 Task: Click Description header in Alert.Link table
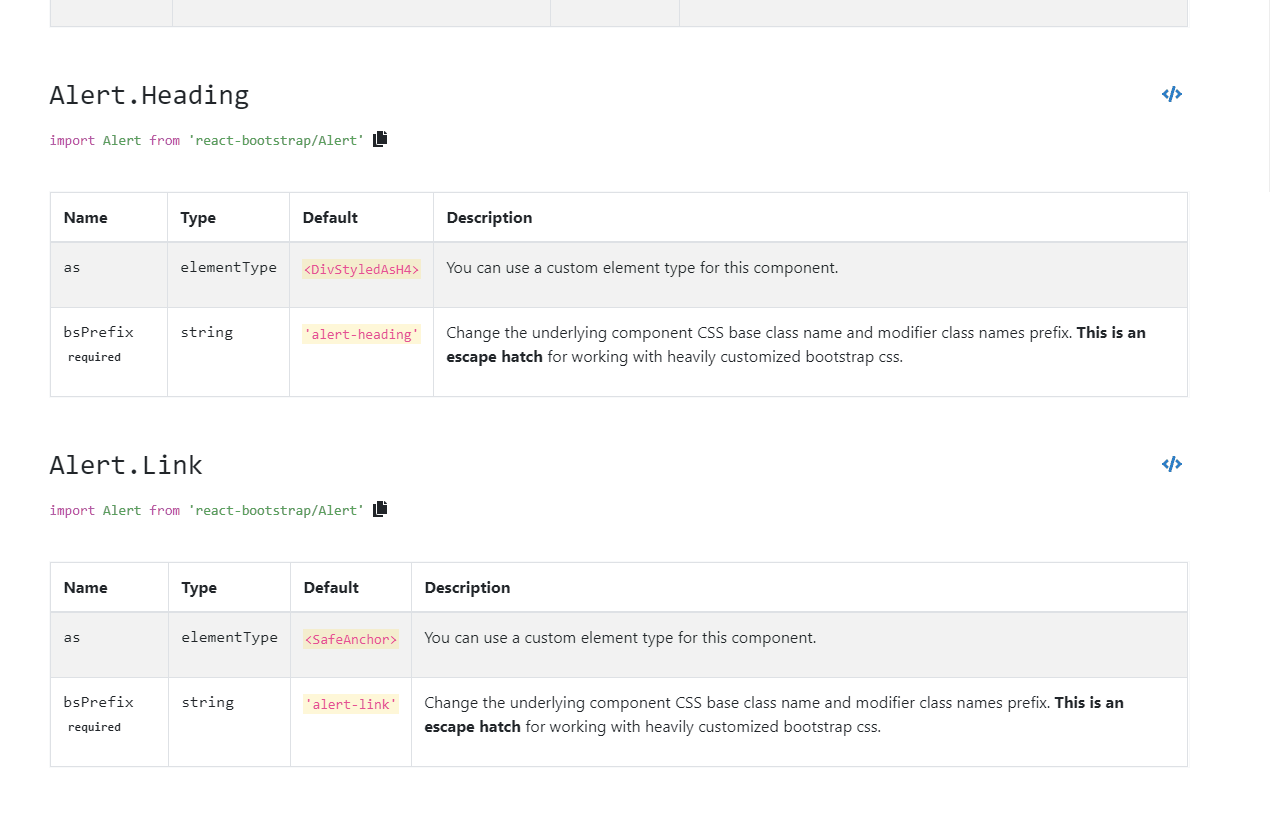[x=467, y=588]
